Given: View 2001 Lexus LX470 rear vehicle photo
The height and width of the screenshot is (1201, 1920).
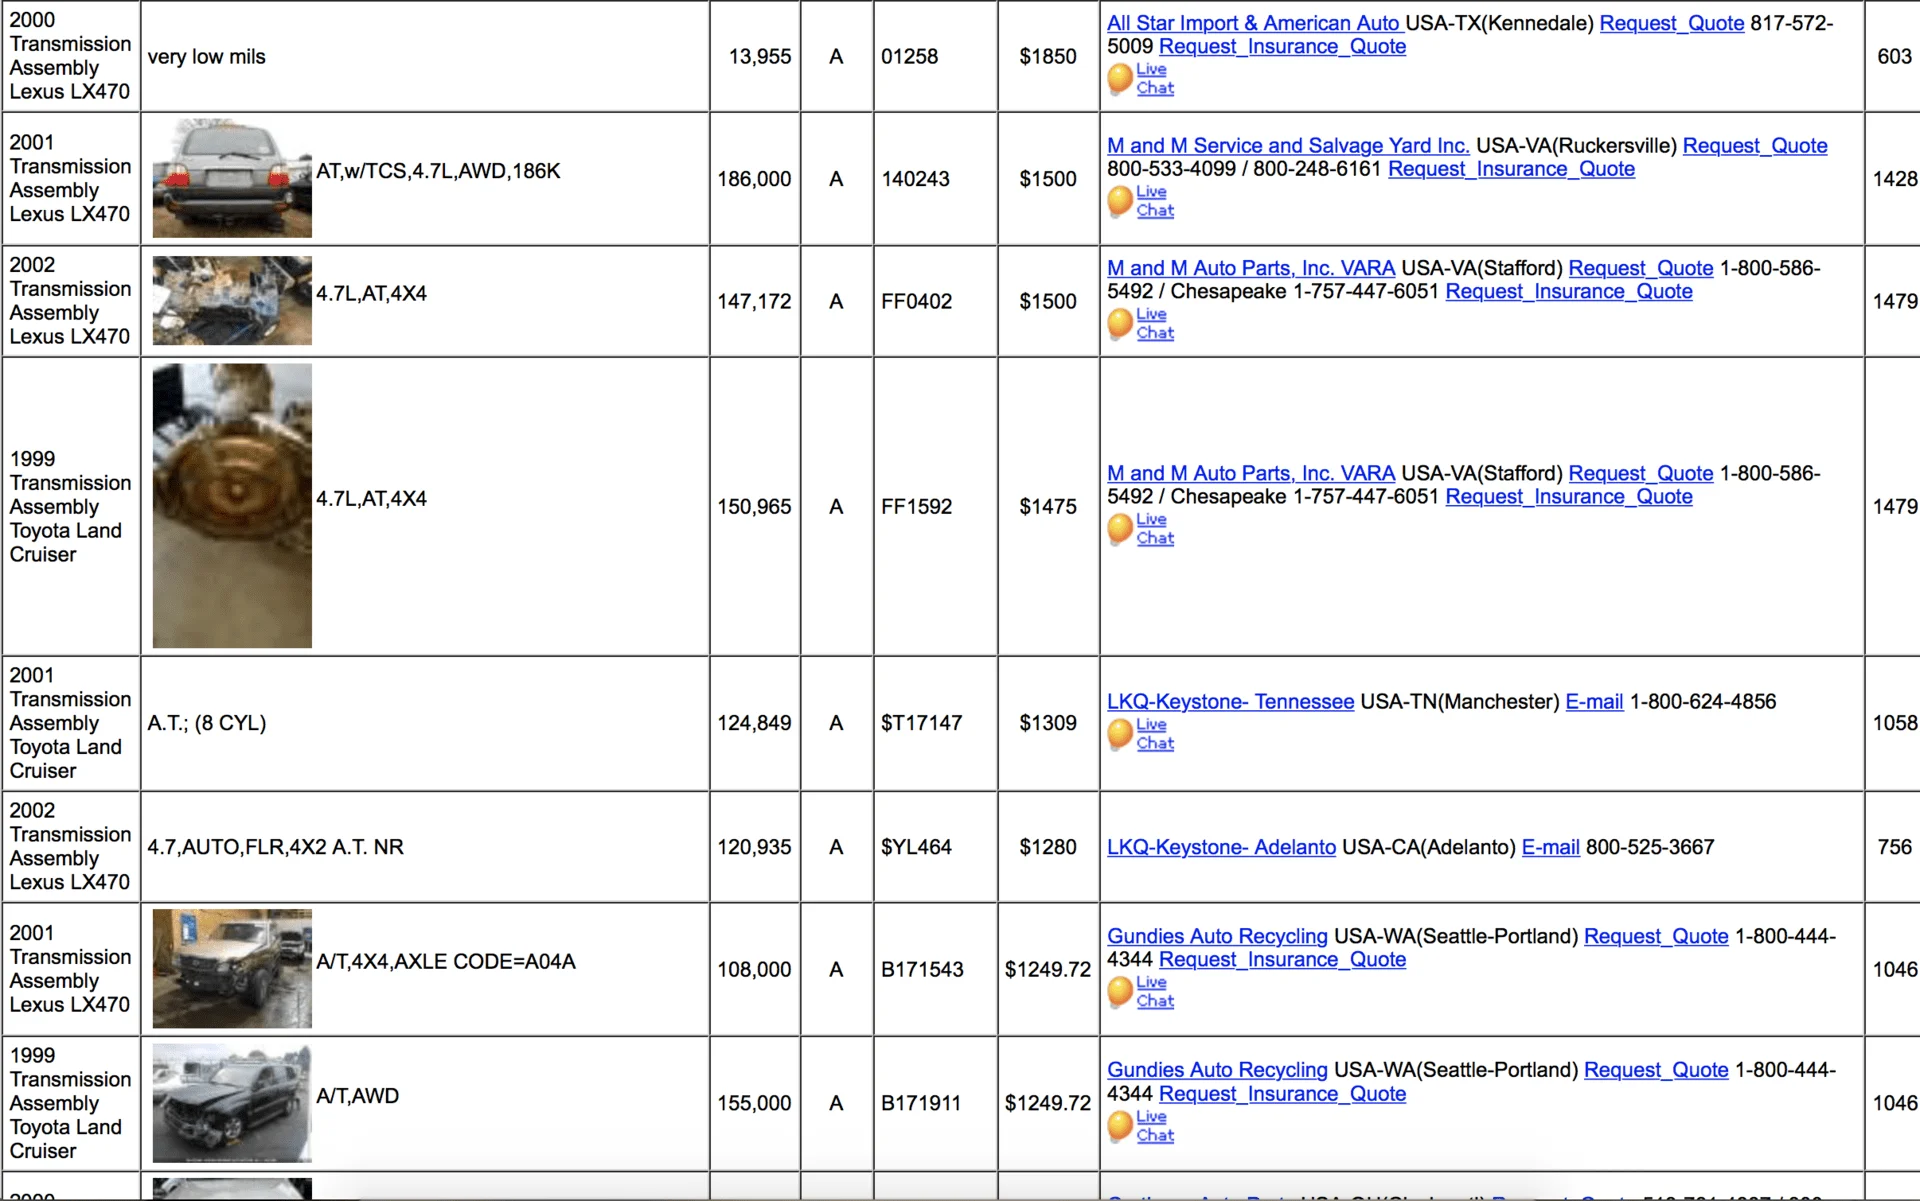Looking at the screenshot, I should [232, 179].
